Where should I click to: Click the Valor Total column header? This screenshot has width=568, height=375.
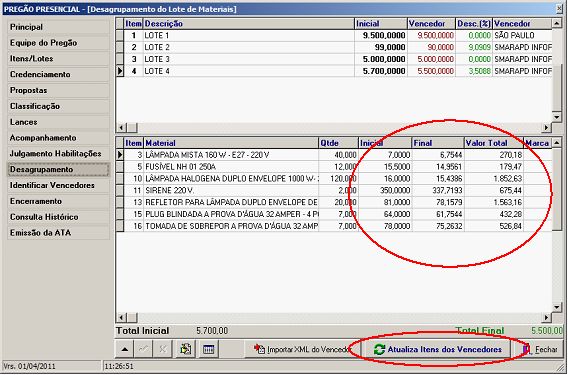494,143
